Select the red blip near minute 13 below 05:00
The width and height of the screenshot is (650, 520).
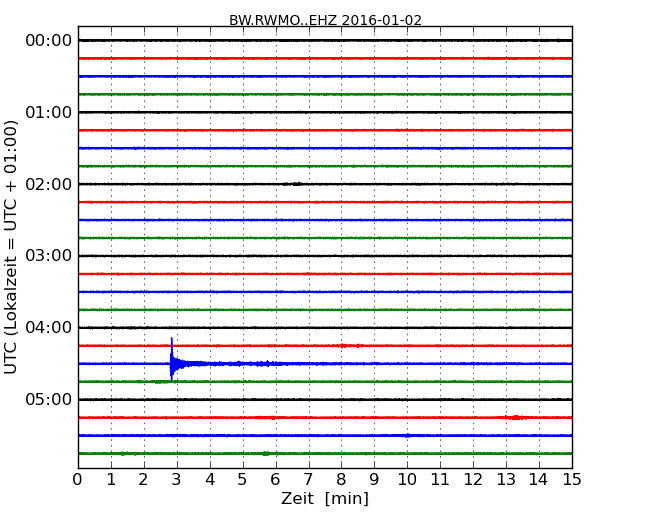coord(516,418)
